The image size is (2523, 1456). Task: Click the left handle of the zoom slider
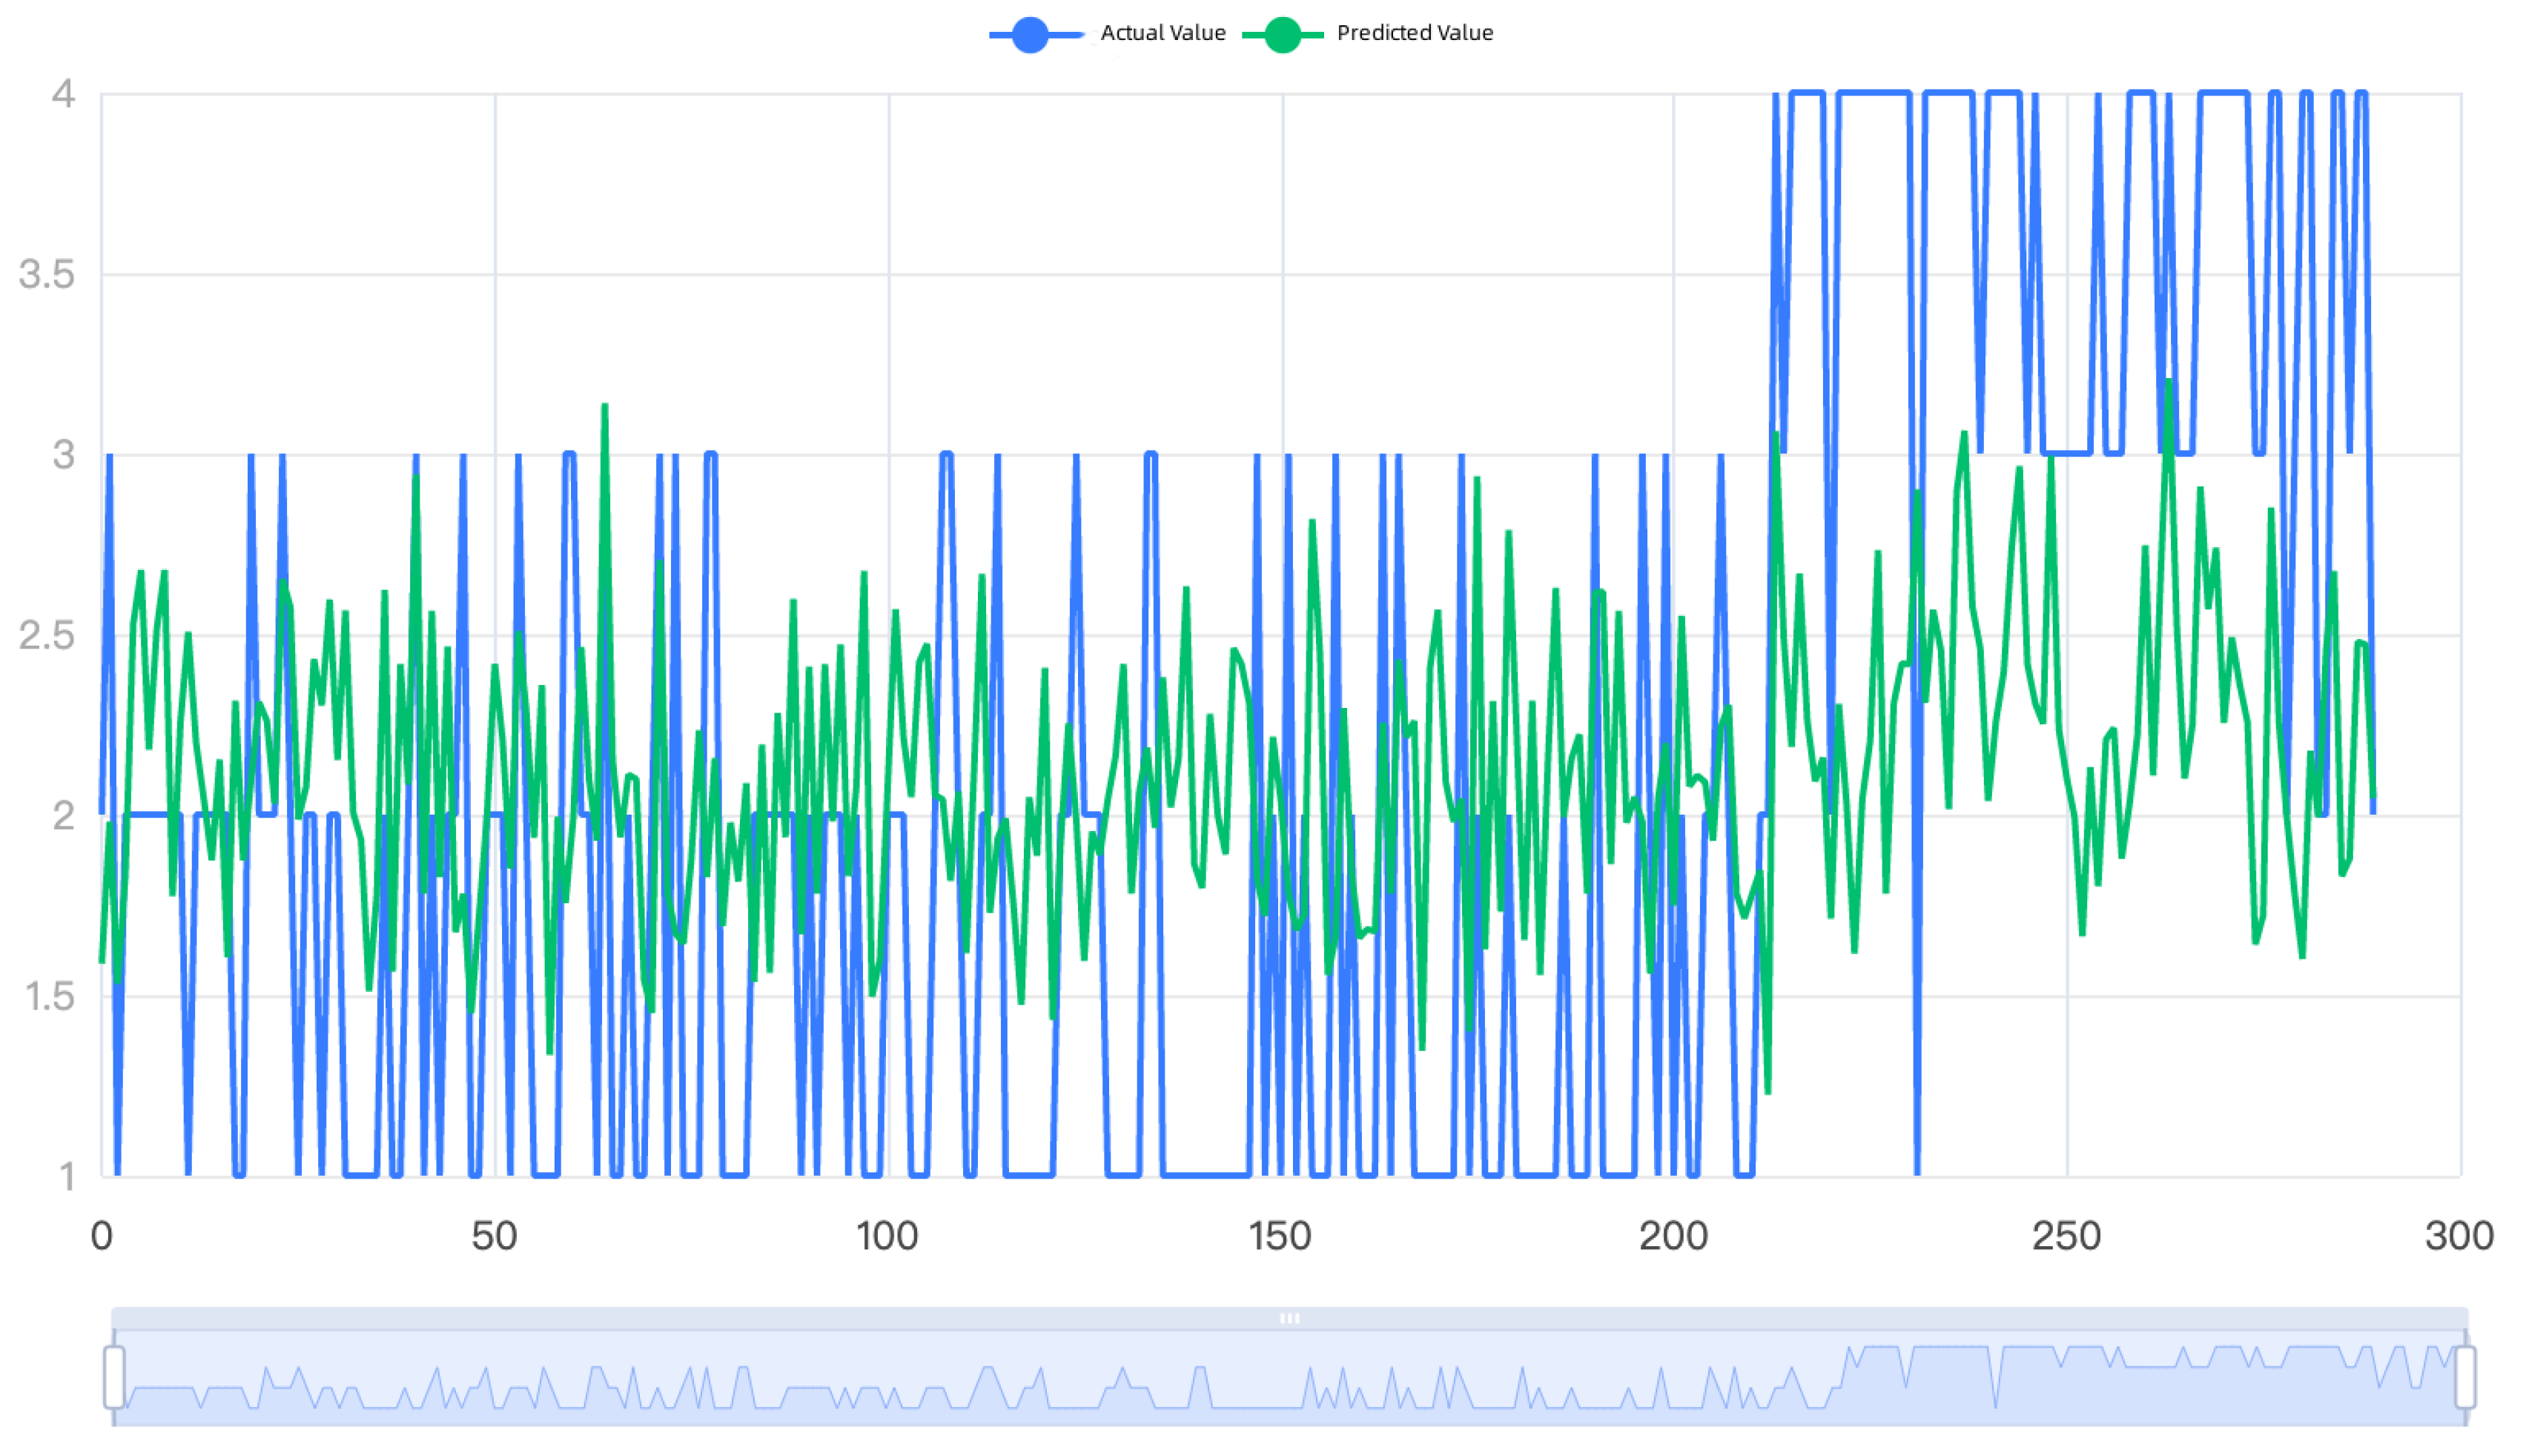click(x=114, y=1377)
